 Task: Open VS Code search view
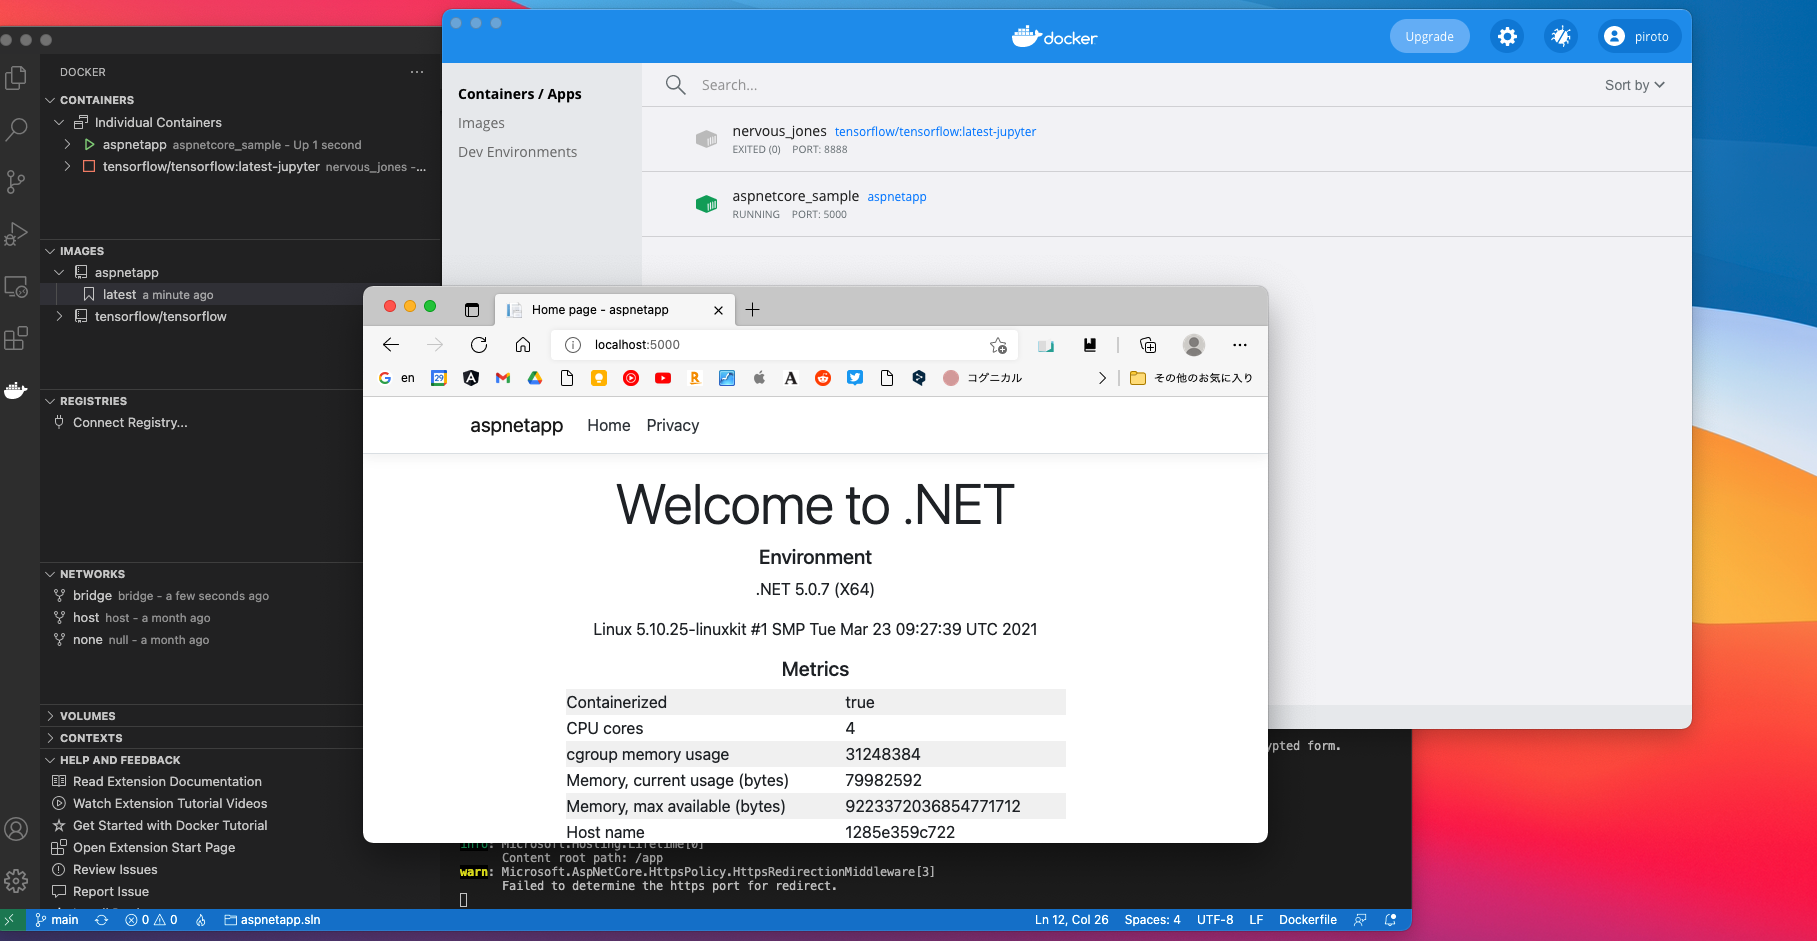16,129
